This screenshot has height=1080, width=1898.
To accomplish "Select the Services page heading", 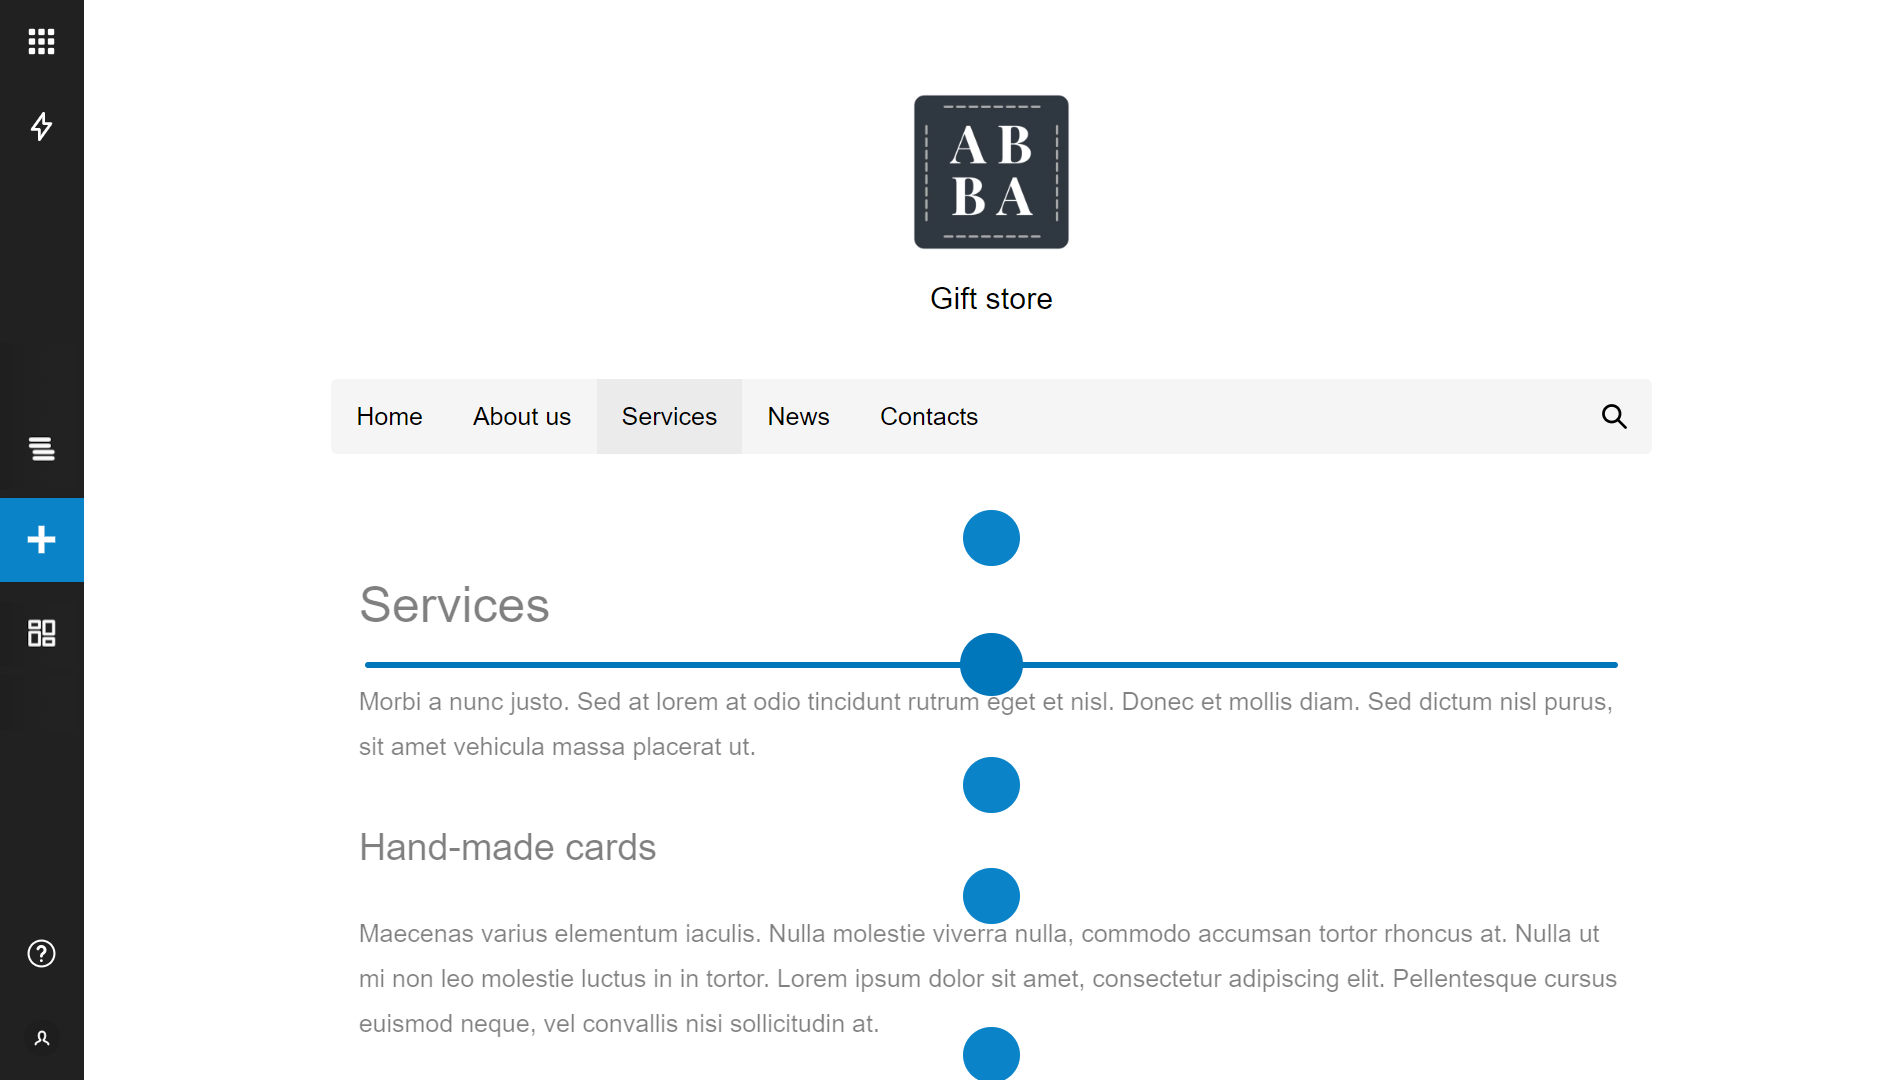I will (454, 605).
